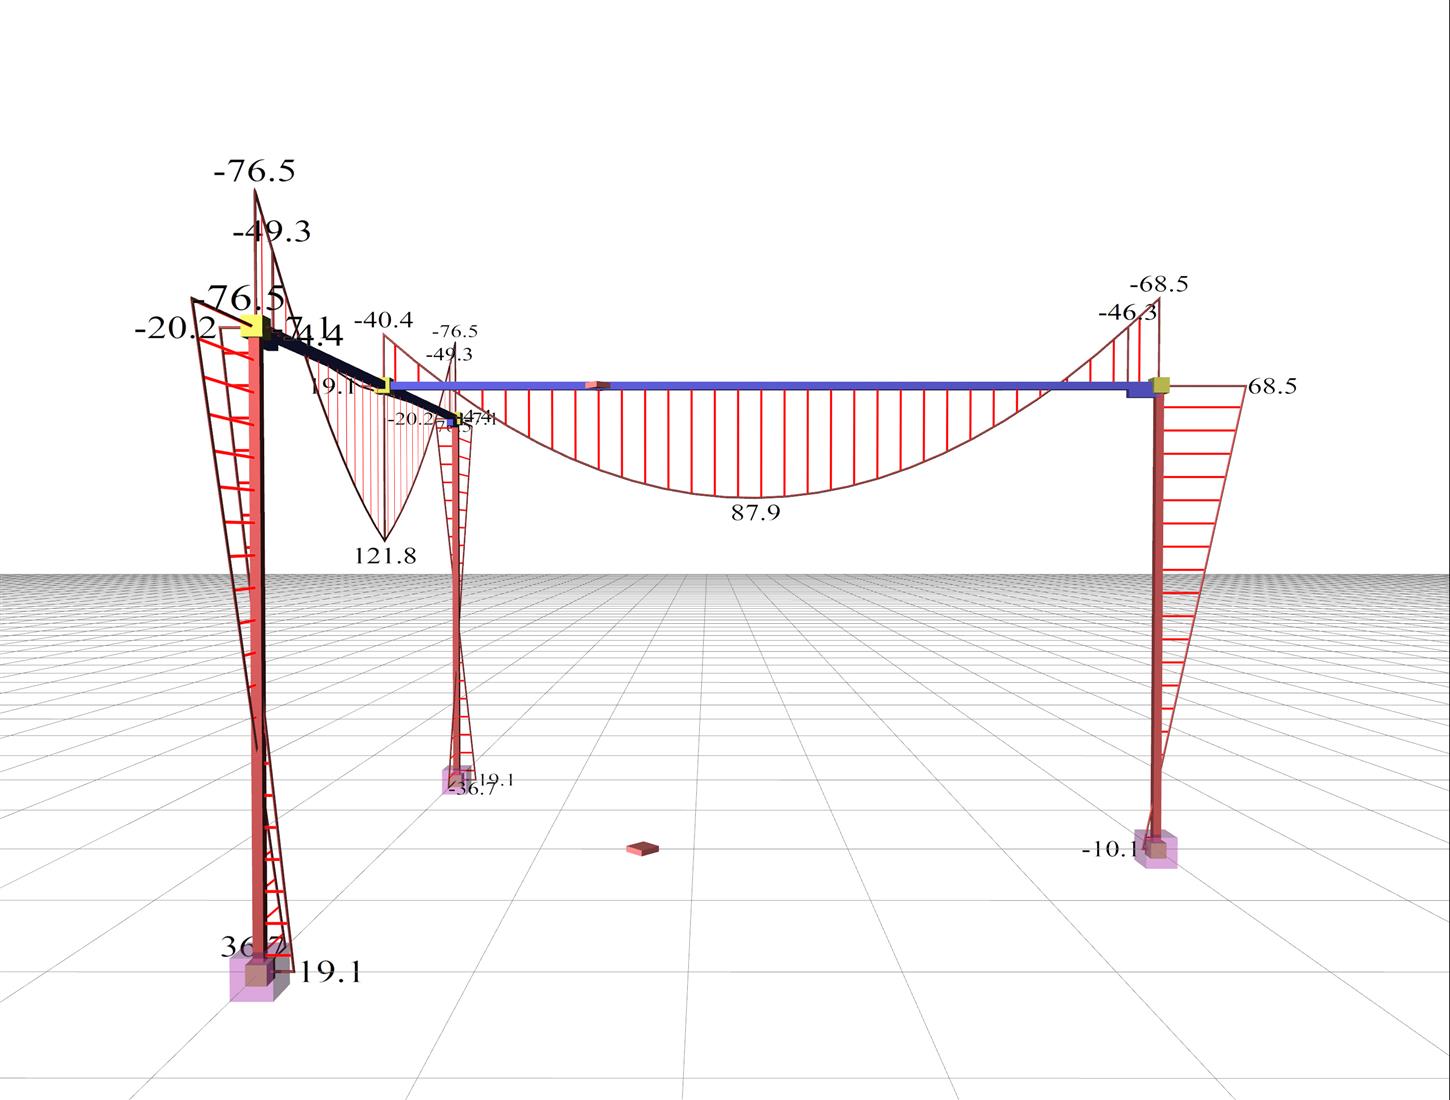Viewport: 1450px width, 1100px height.
Task: Select the red marker on the blue beam
Action: pos(597,384)
